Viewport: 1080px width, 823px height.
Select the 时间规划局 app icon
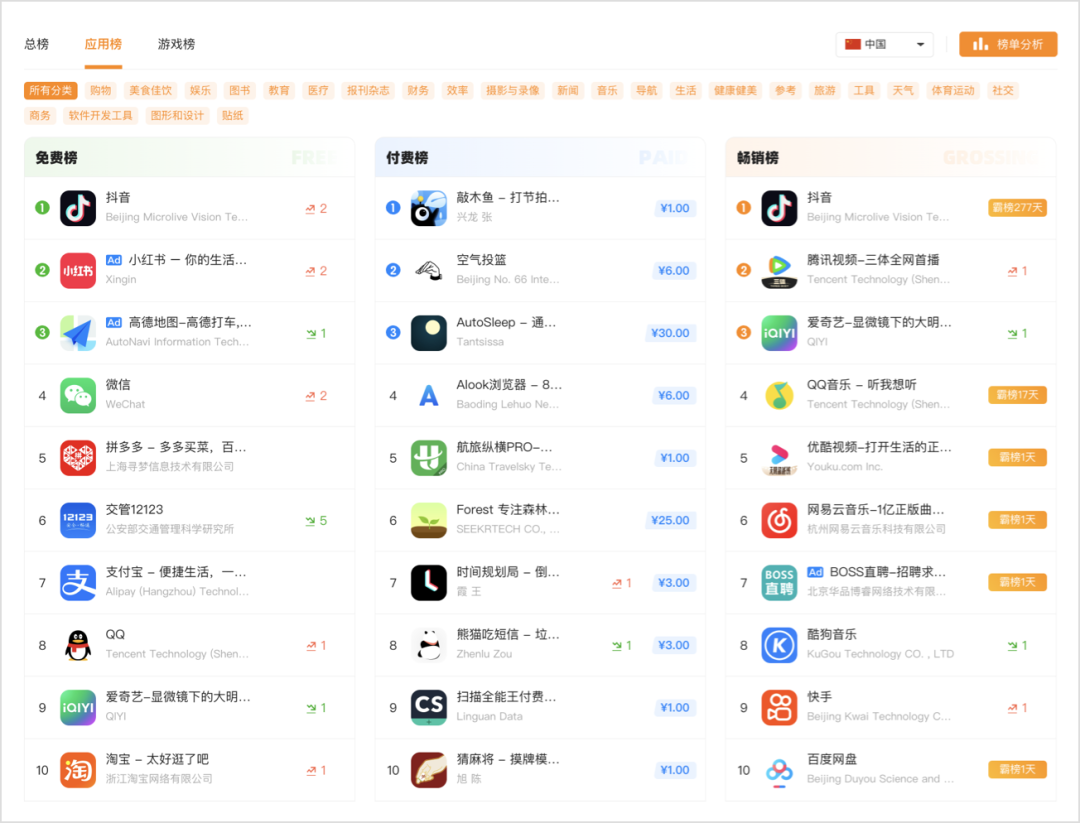(428, 583)
